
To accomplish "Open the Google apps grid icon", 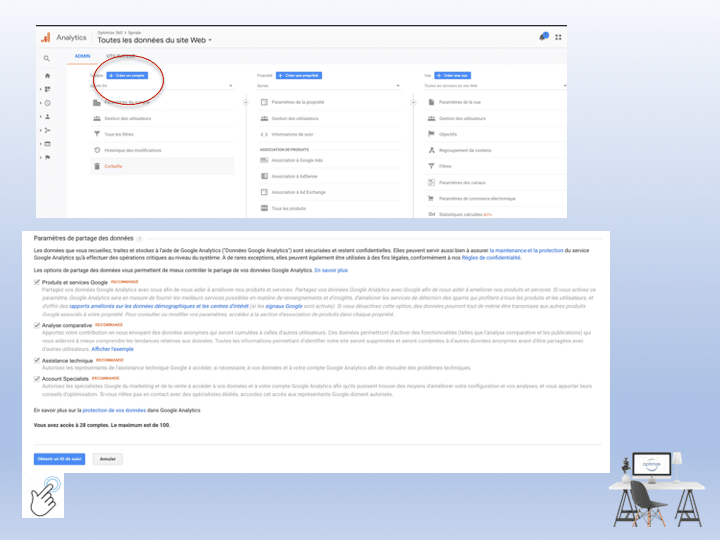I will click(558, 37).
